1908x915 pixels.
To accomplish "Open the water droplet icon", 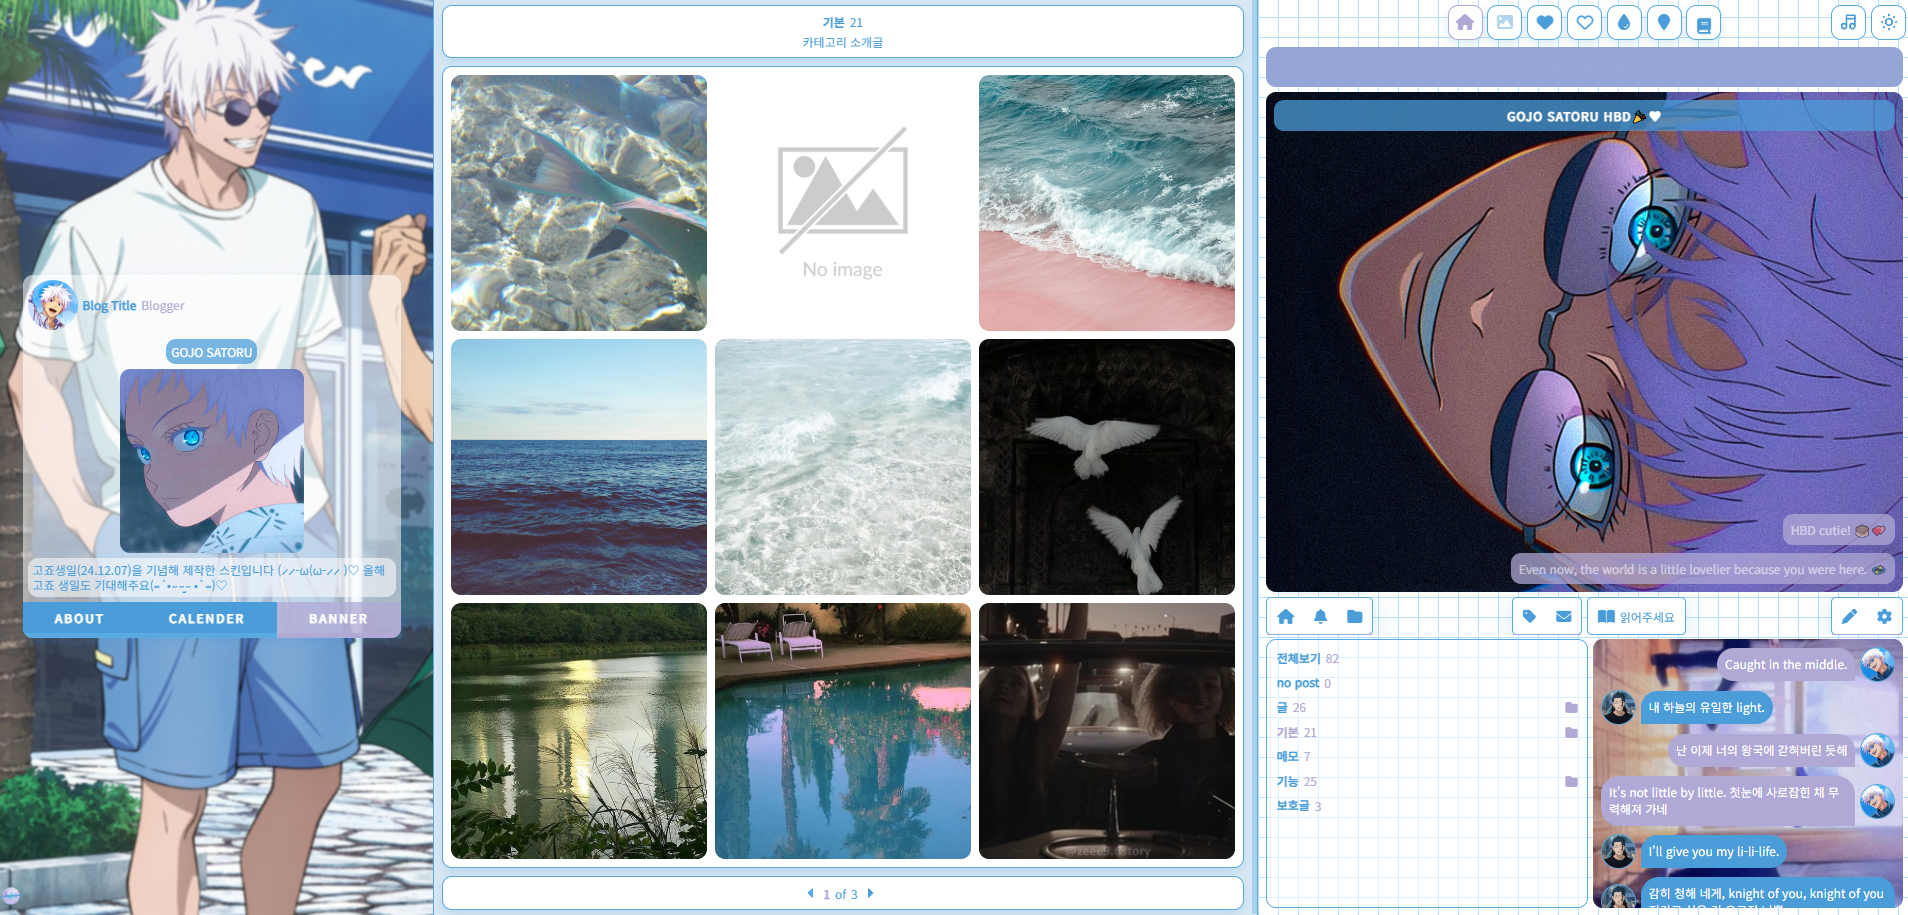I will coord(1624,22).
